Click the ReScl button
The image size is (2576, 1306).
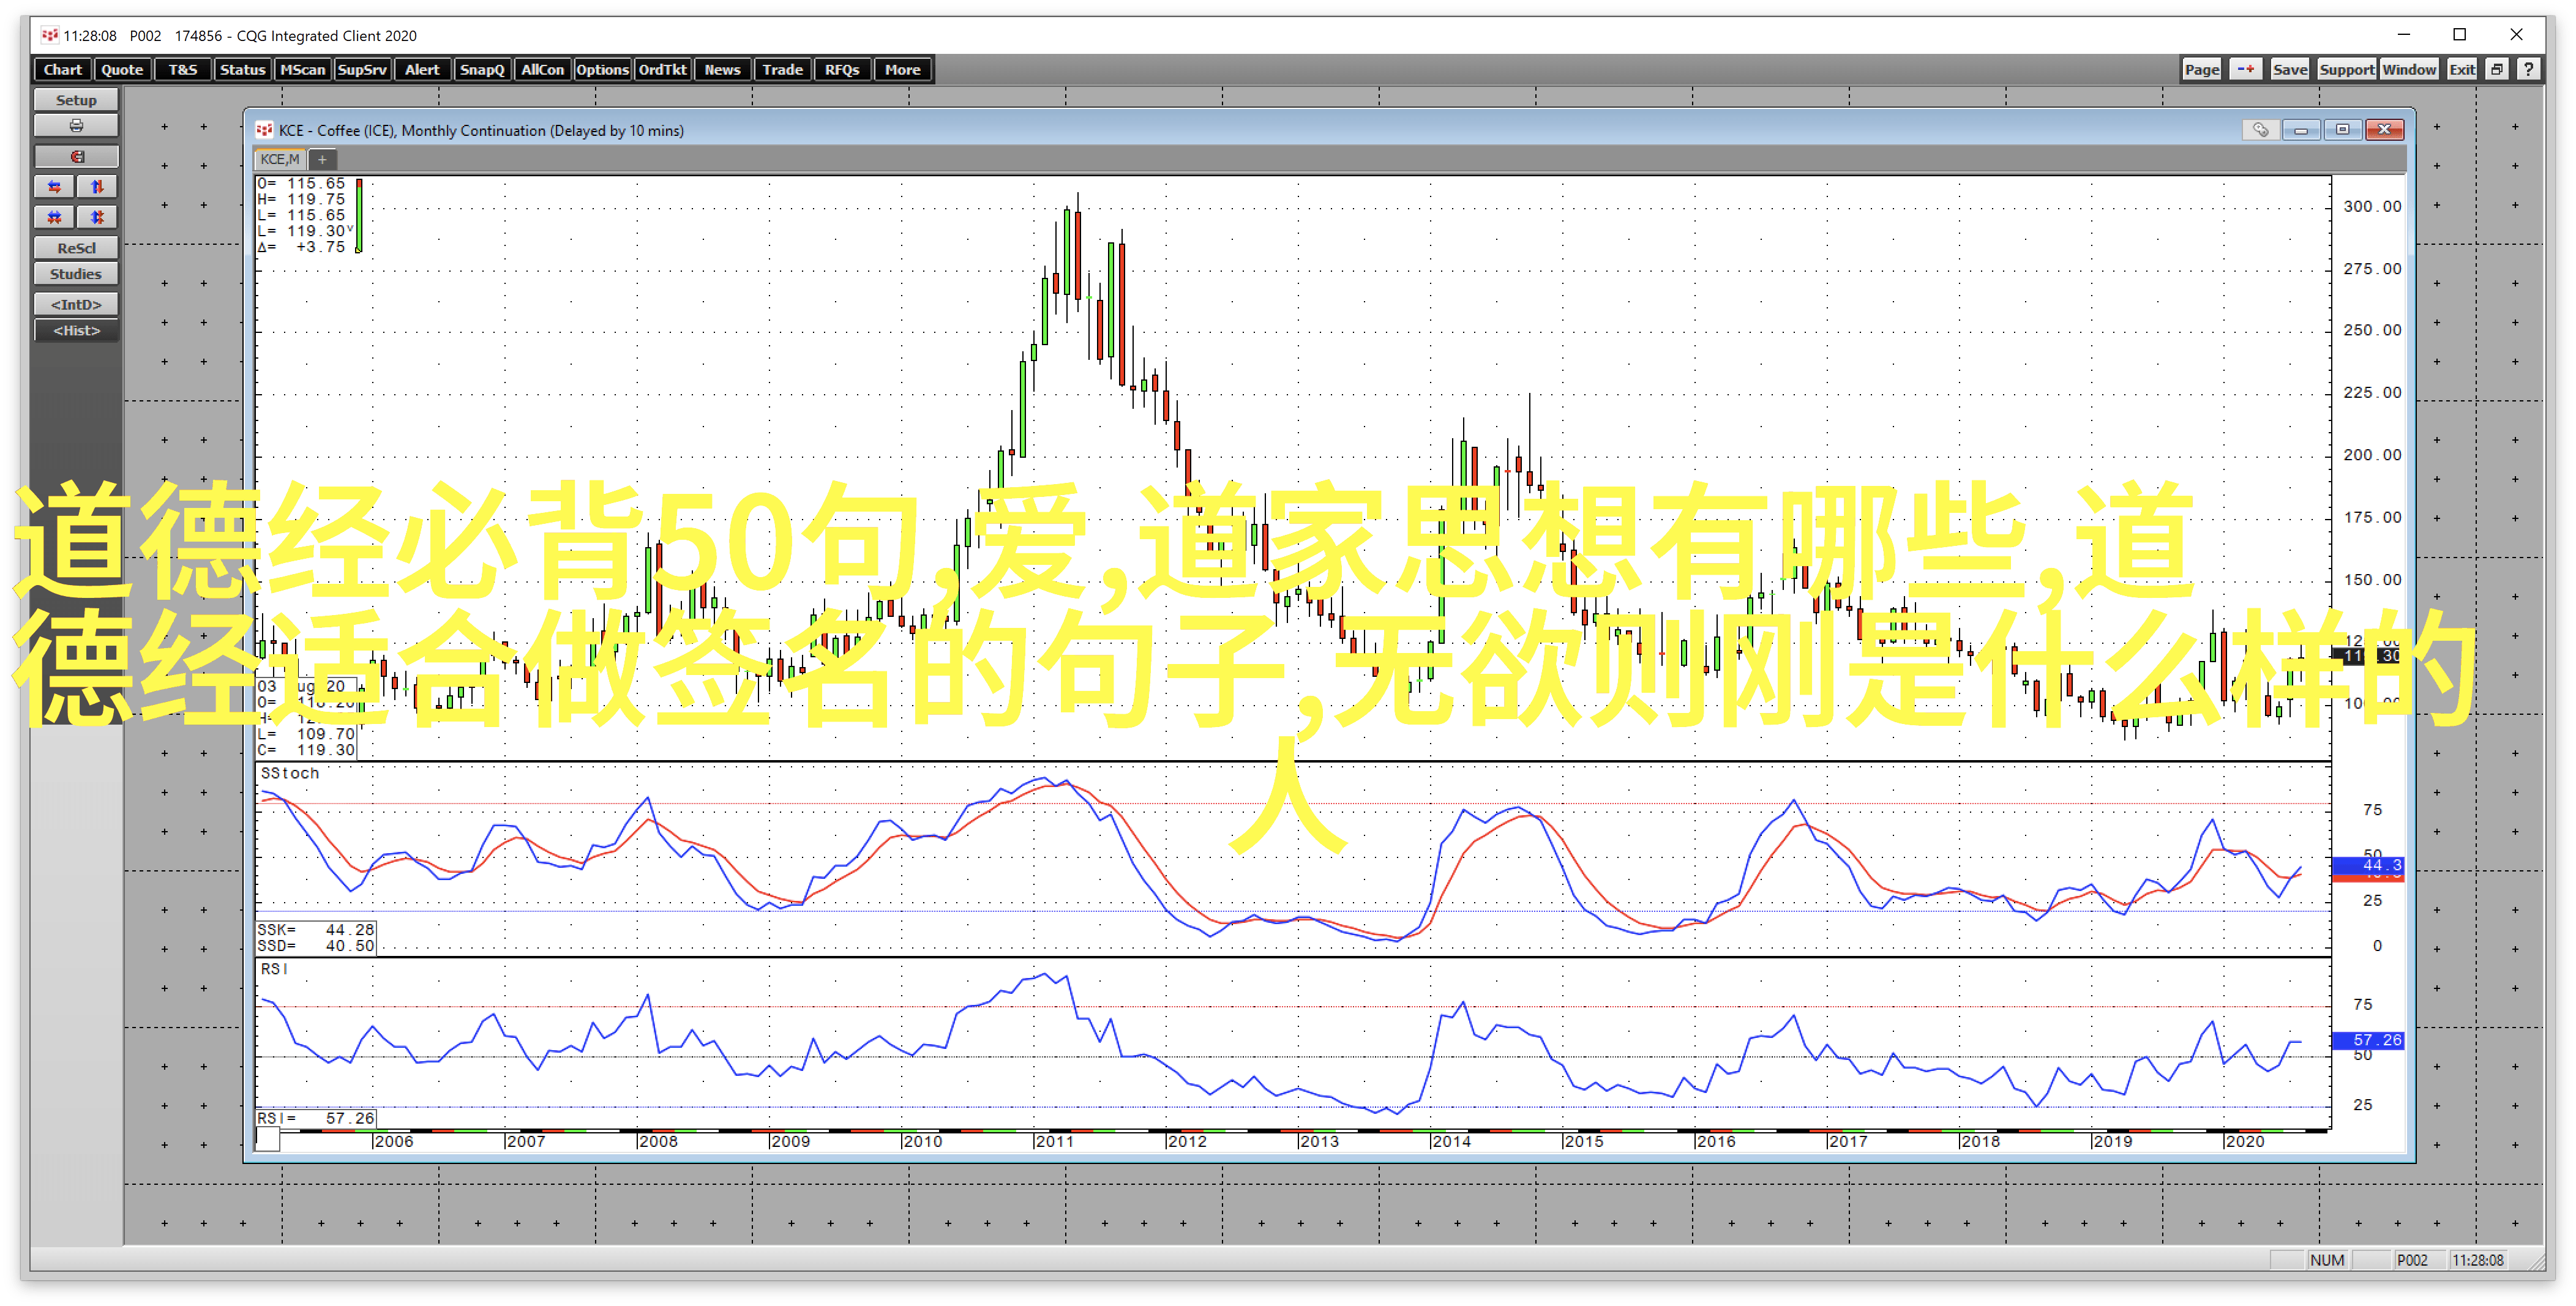coord(76,248)
